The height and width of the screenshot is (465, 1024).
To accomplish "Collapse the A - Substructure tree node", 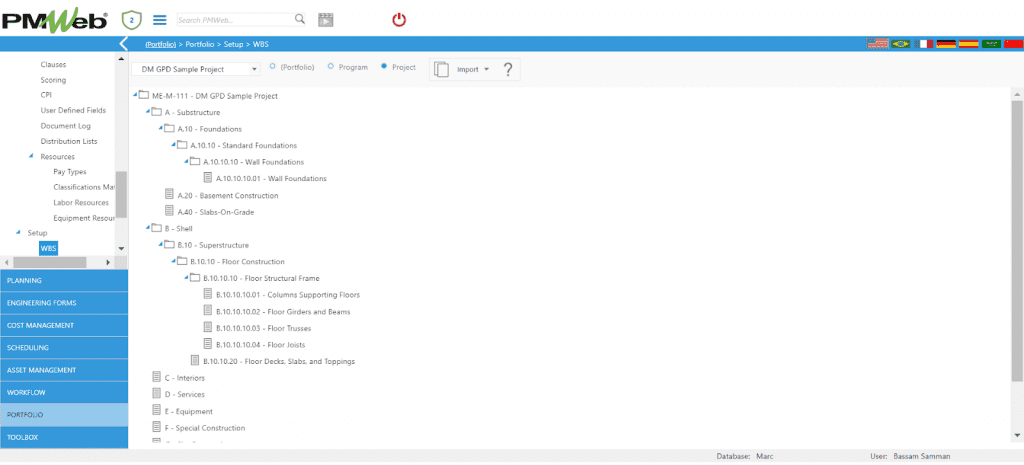I will click(147, 112).
